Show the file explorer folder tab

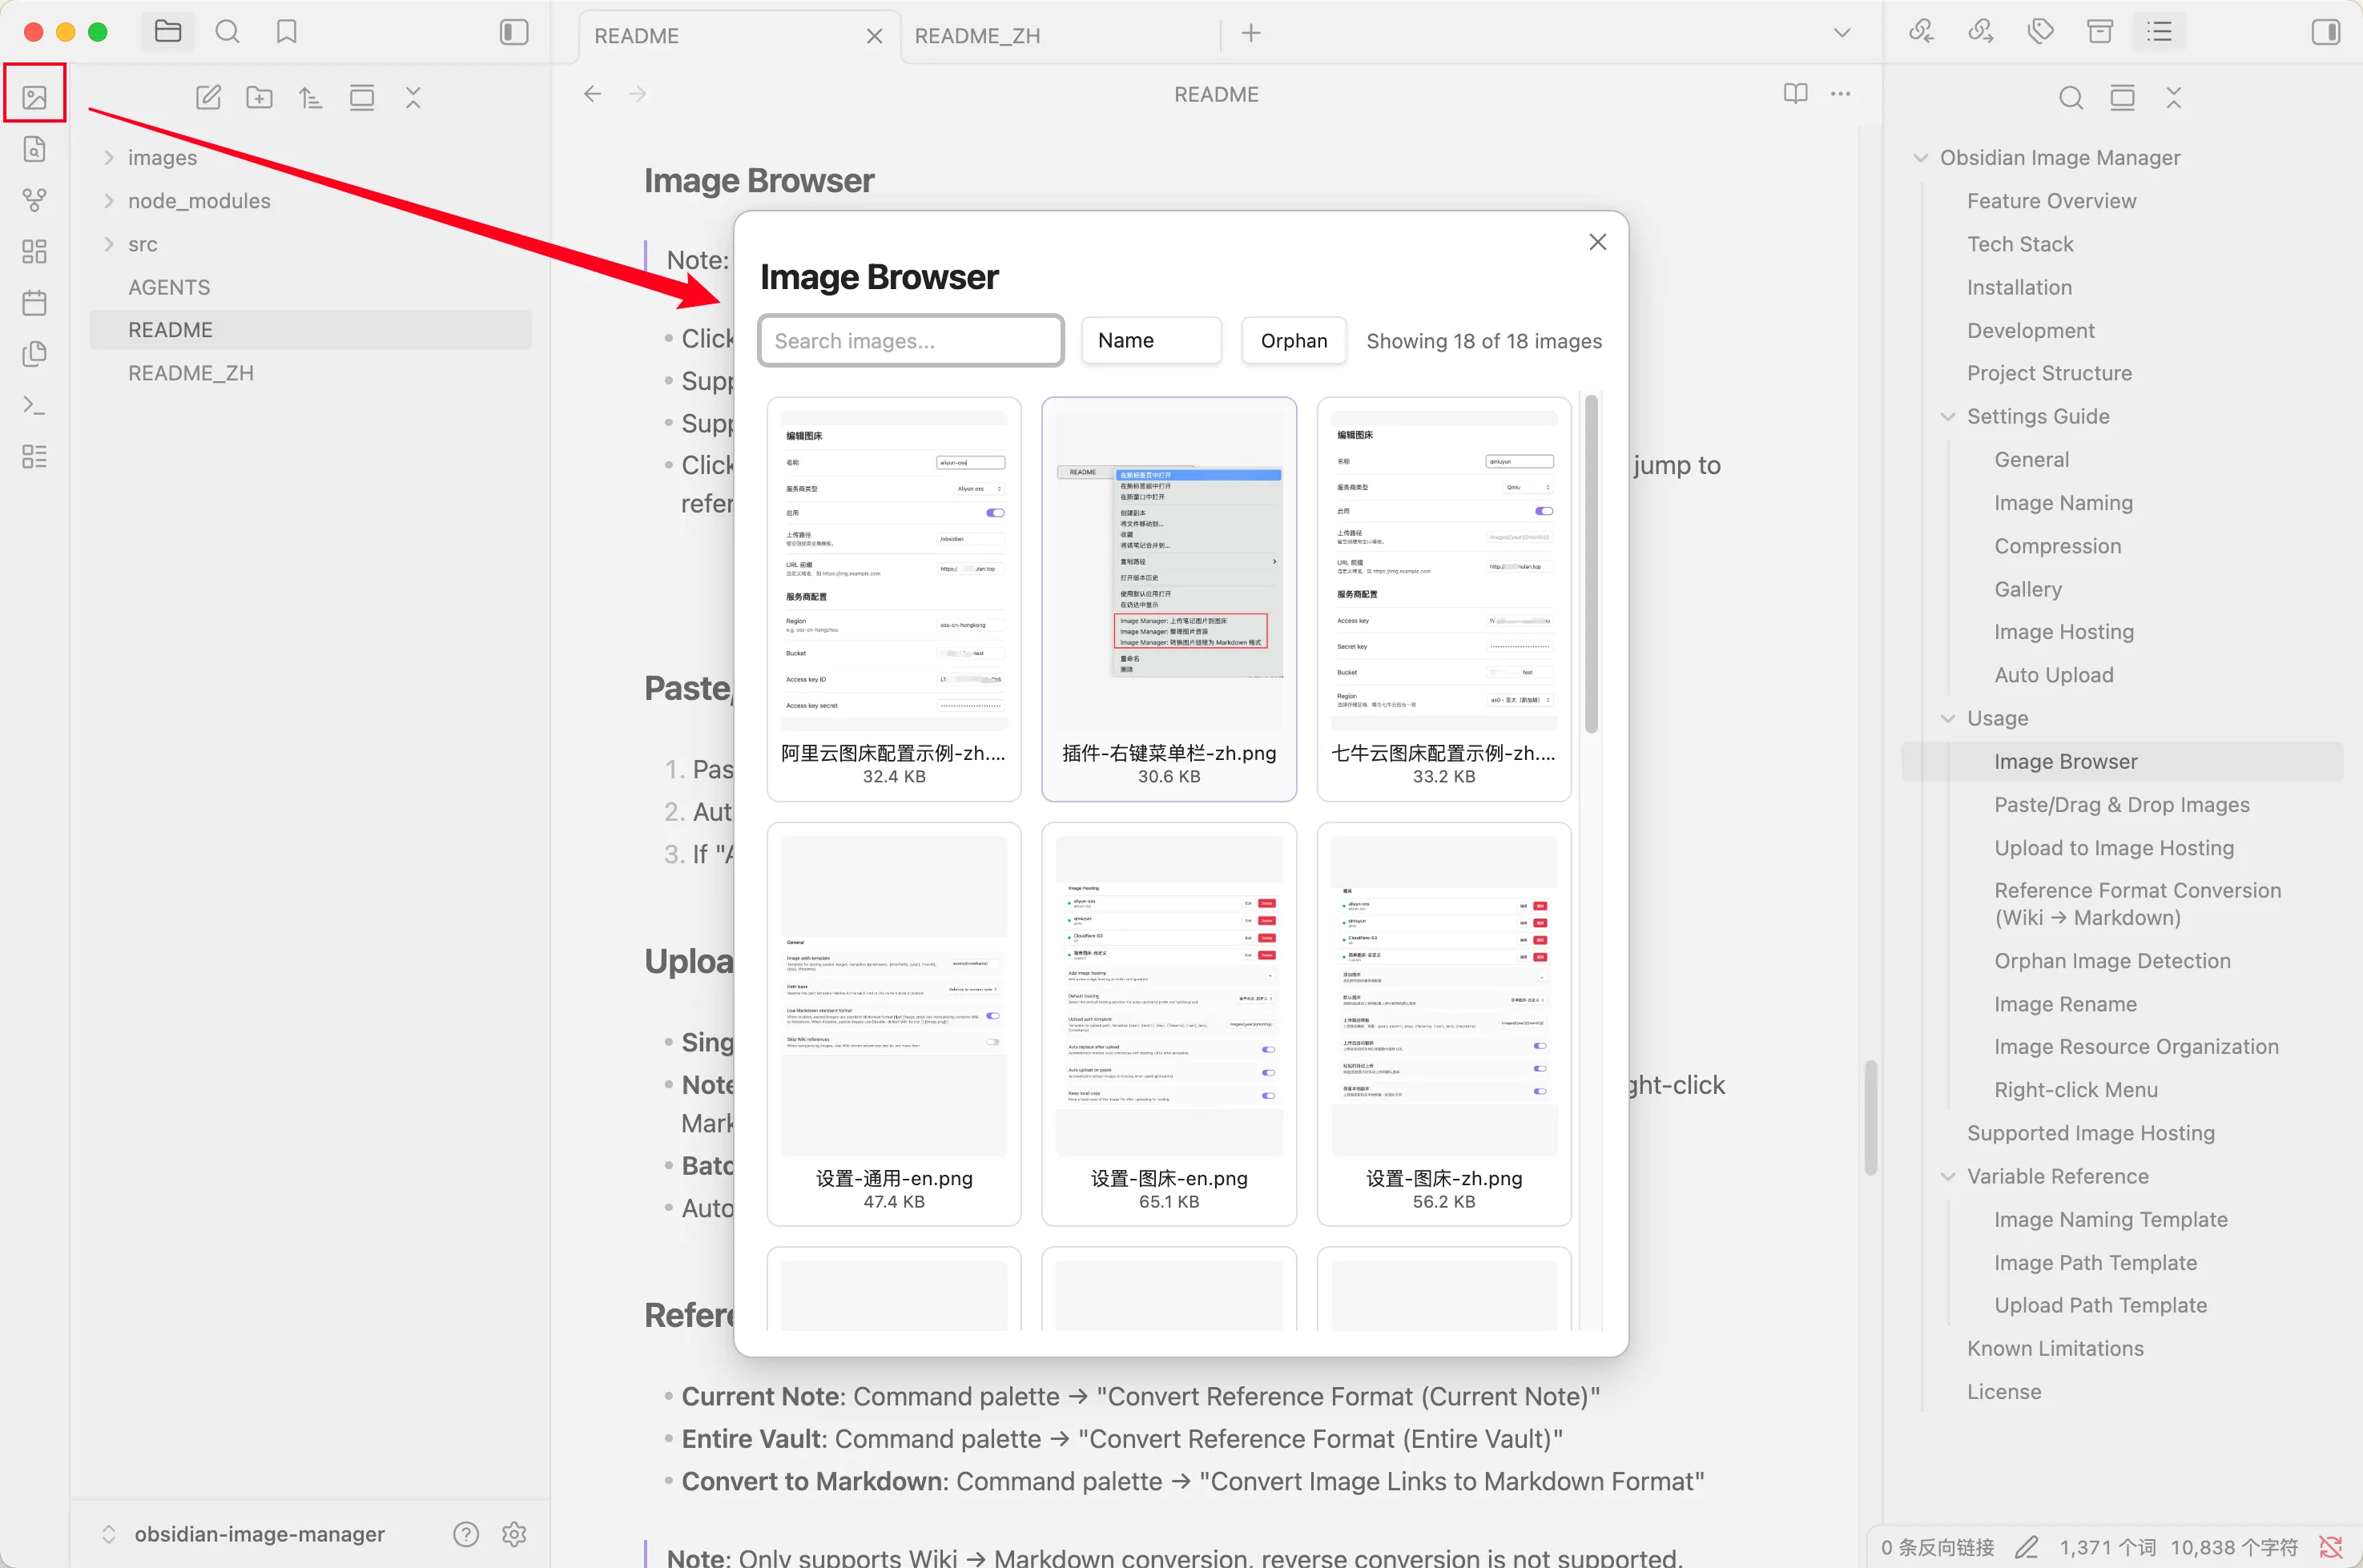(168, 32)
